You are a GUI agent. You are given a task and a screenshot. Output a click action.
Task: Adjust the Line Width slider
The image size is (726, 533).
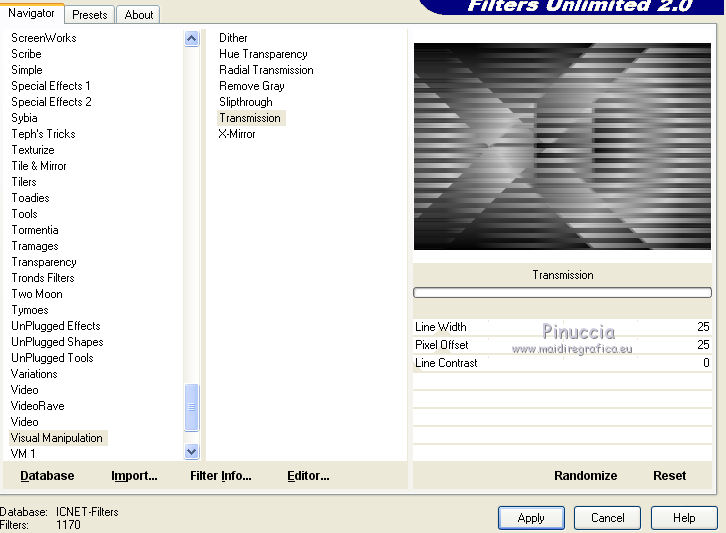pos(562,327)
